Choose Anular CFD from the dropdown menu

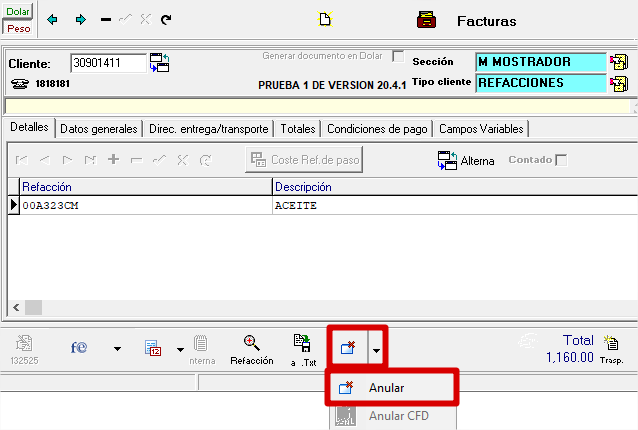[x=392, y=416]
